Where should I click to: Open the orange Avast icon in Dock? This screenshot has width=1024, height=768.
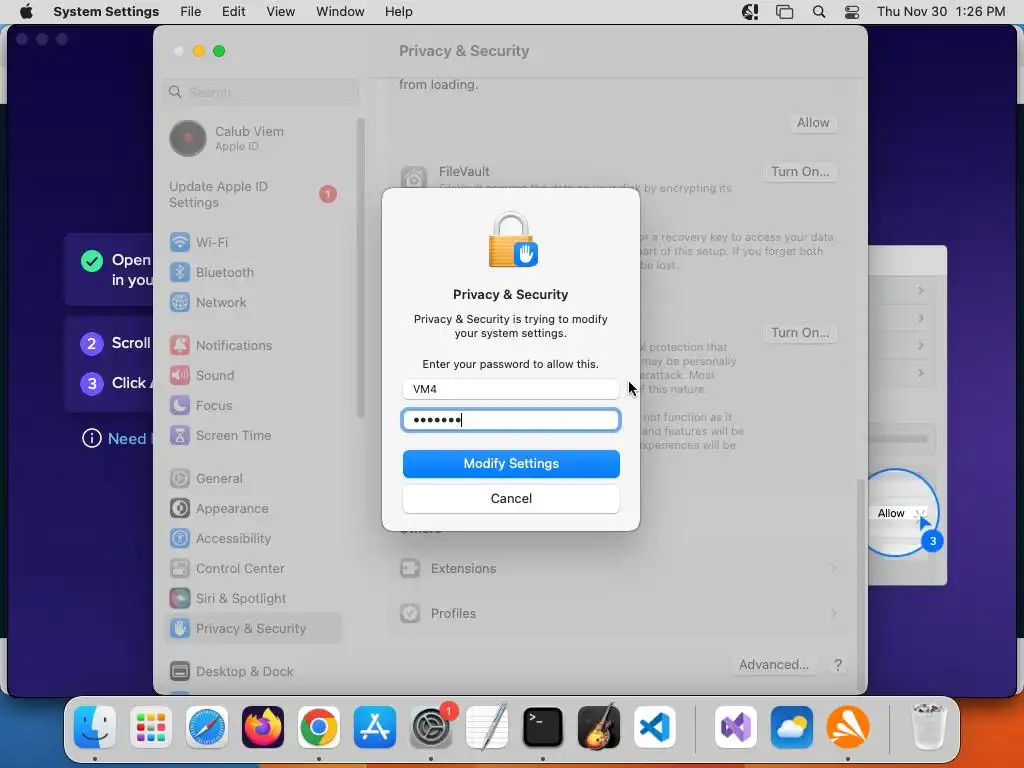pos(848,727)
